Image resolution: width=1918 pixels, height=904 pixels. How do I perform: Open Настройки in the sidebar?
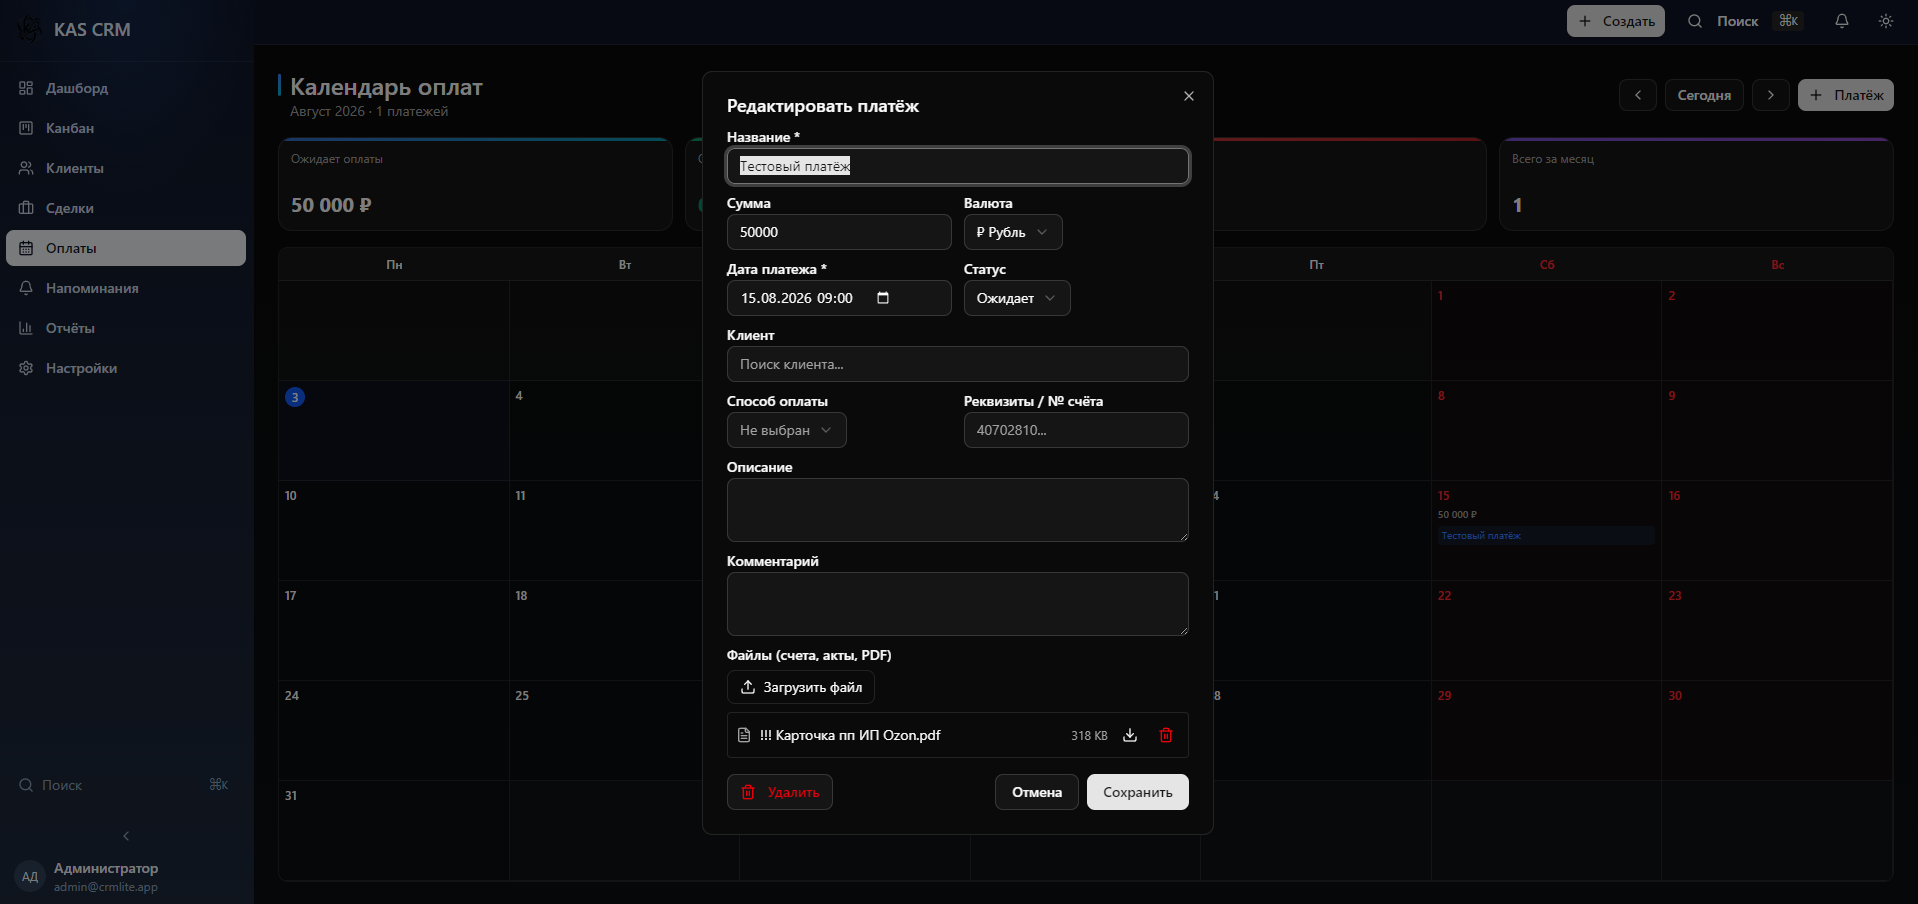tap(126, 368)
